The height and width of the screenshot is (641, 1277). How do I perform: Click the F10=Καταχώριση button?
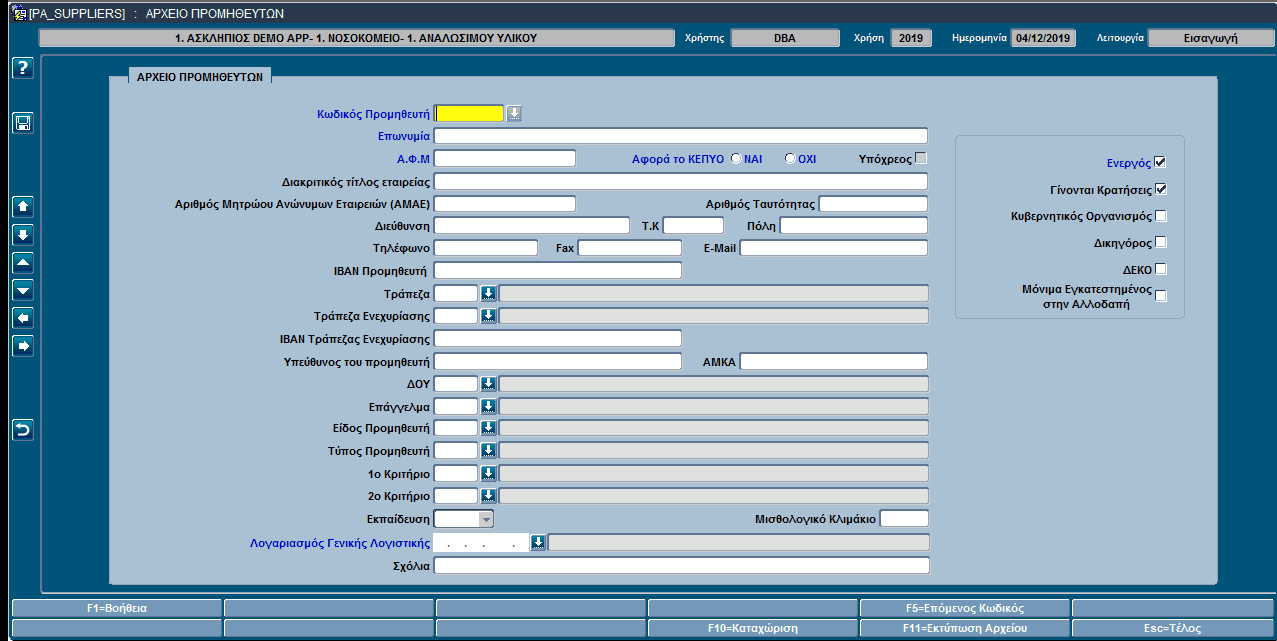pos(752,628)
